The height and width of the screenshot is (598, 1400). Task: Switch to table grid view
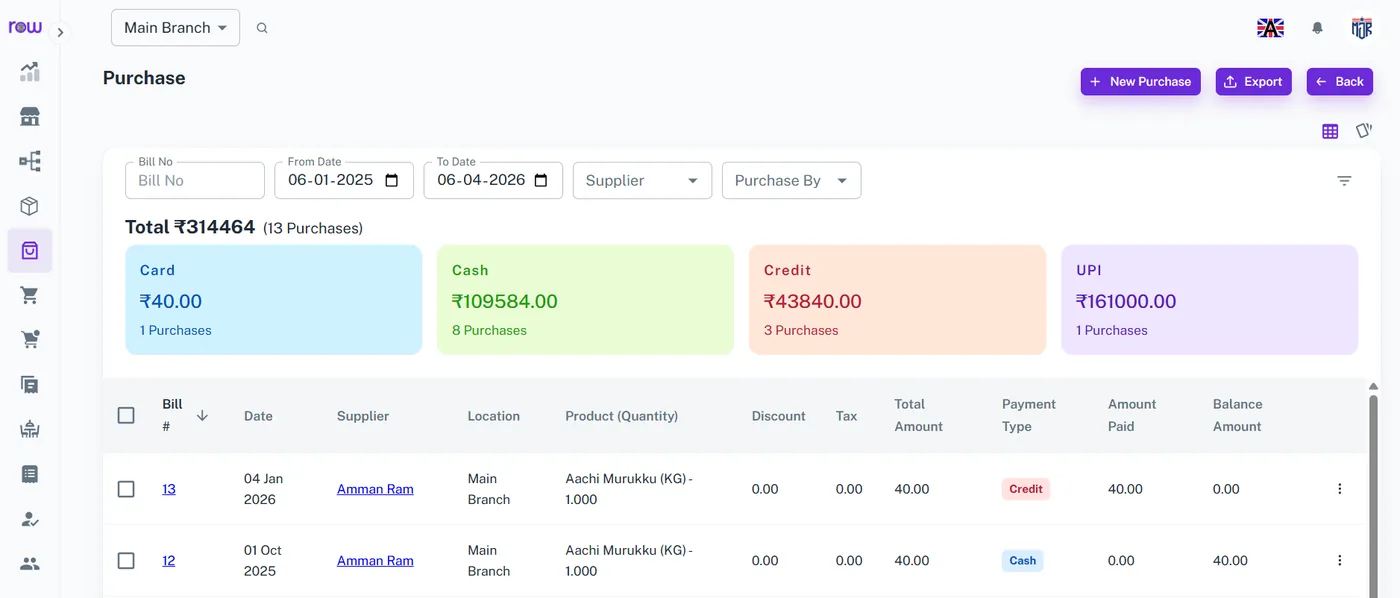[1330, 131]
